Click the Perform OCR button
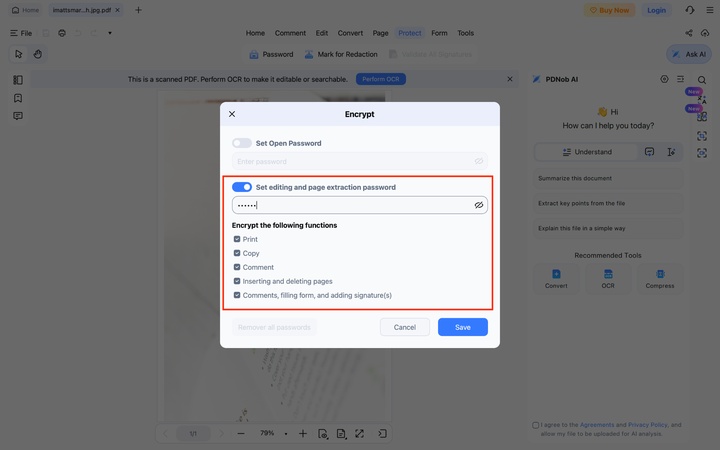The height and width of the screenshot is (450, 720). [x=381, y=79]
